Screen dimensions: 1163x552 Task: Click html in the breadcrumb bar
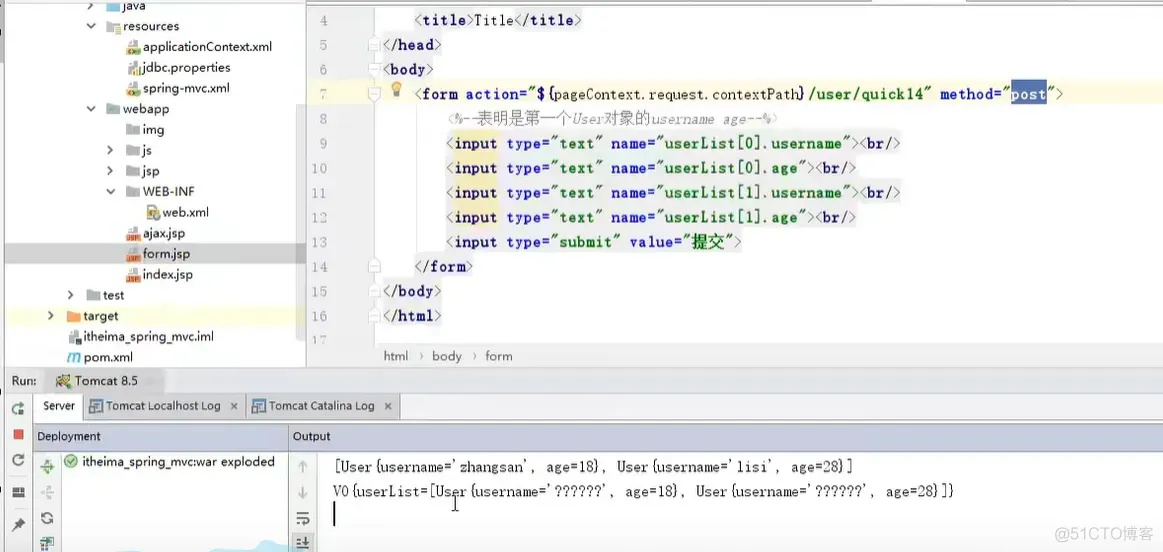tap(395, 356)
